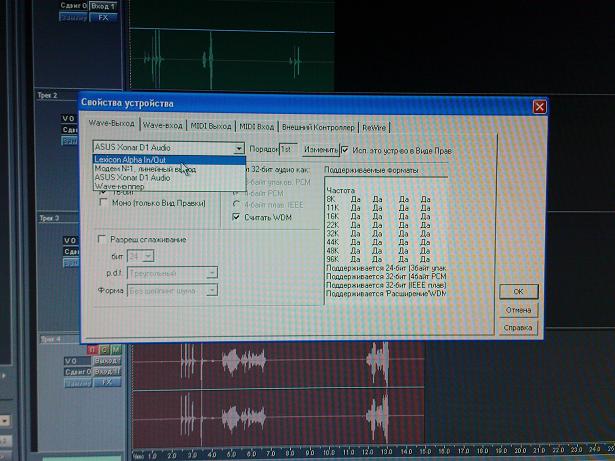Click the FX button on the top track
The image size is (615, 461).
[106, 17]
